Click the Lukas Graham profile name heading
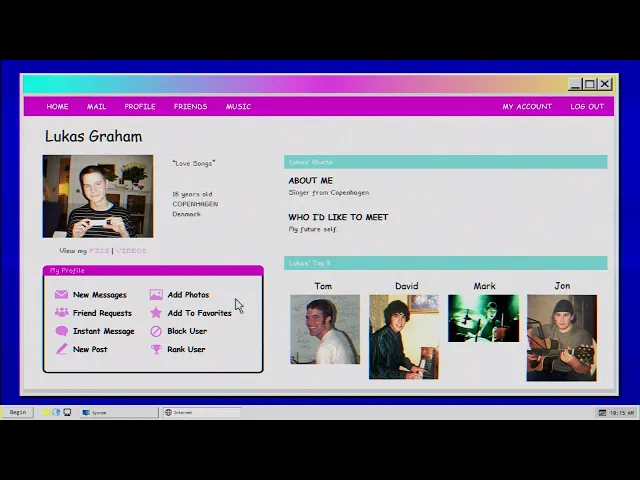The image size is (640, 480). [x=93, y=136]
